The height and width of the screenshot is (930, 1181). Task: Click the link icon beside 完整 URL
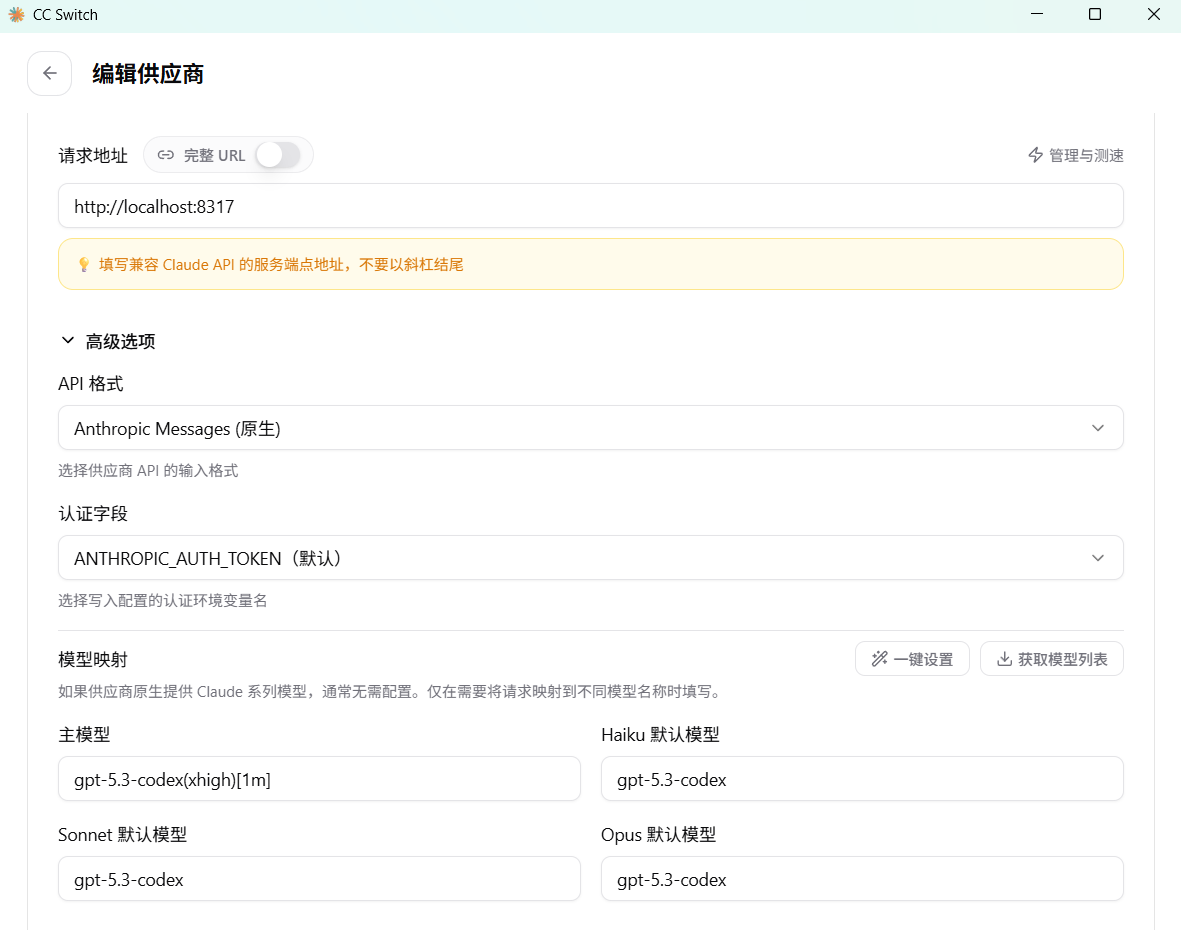pos(166,155)
